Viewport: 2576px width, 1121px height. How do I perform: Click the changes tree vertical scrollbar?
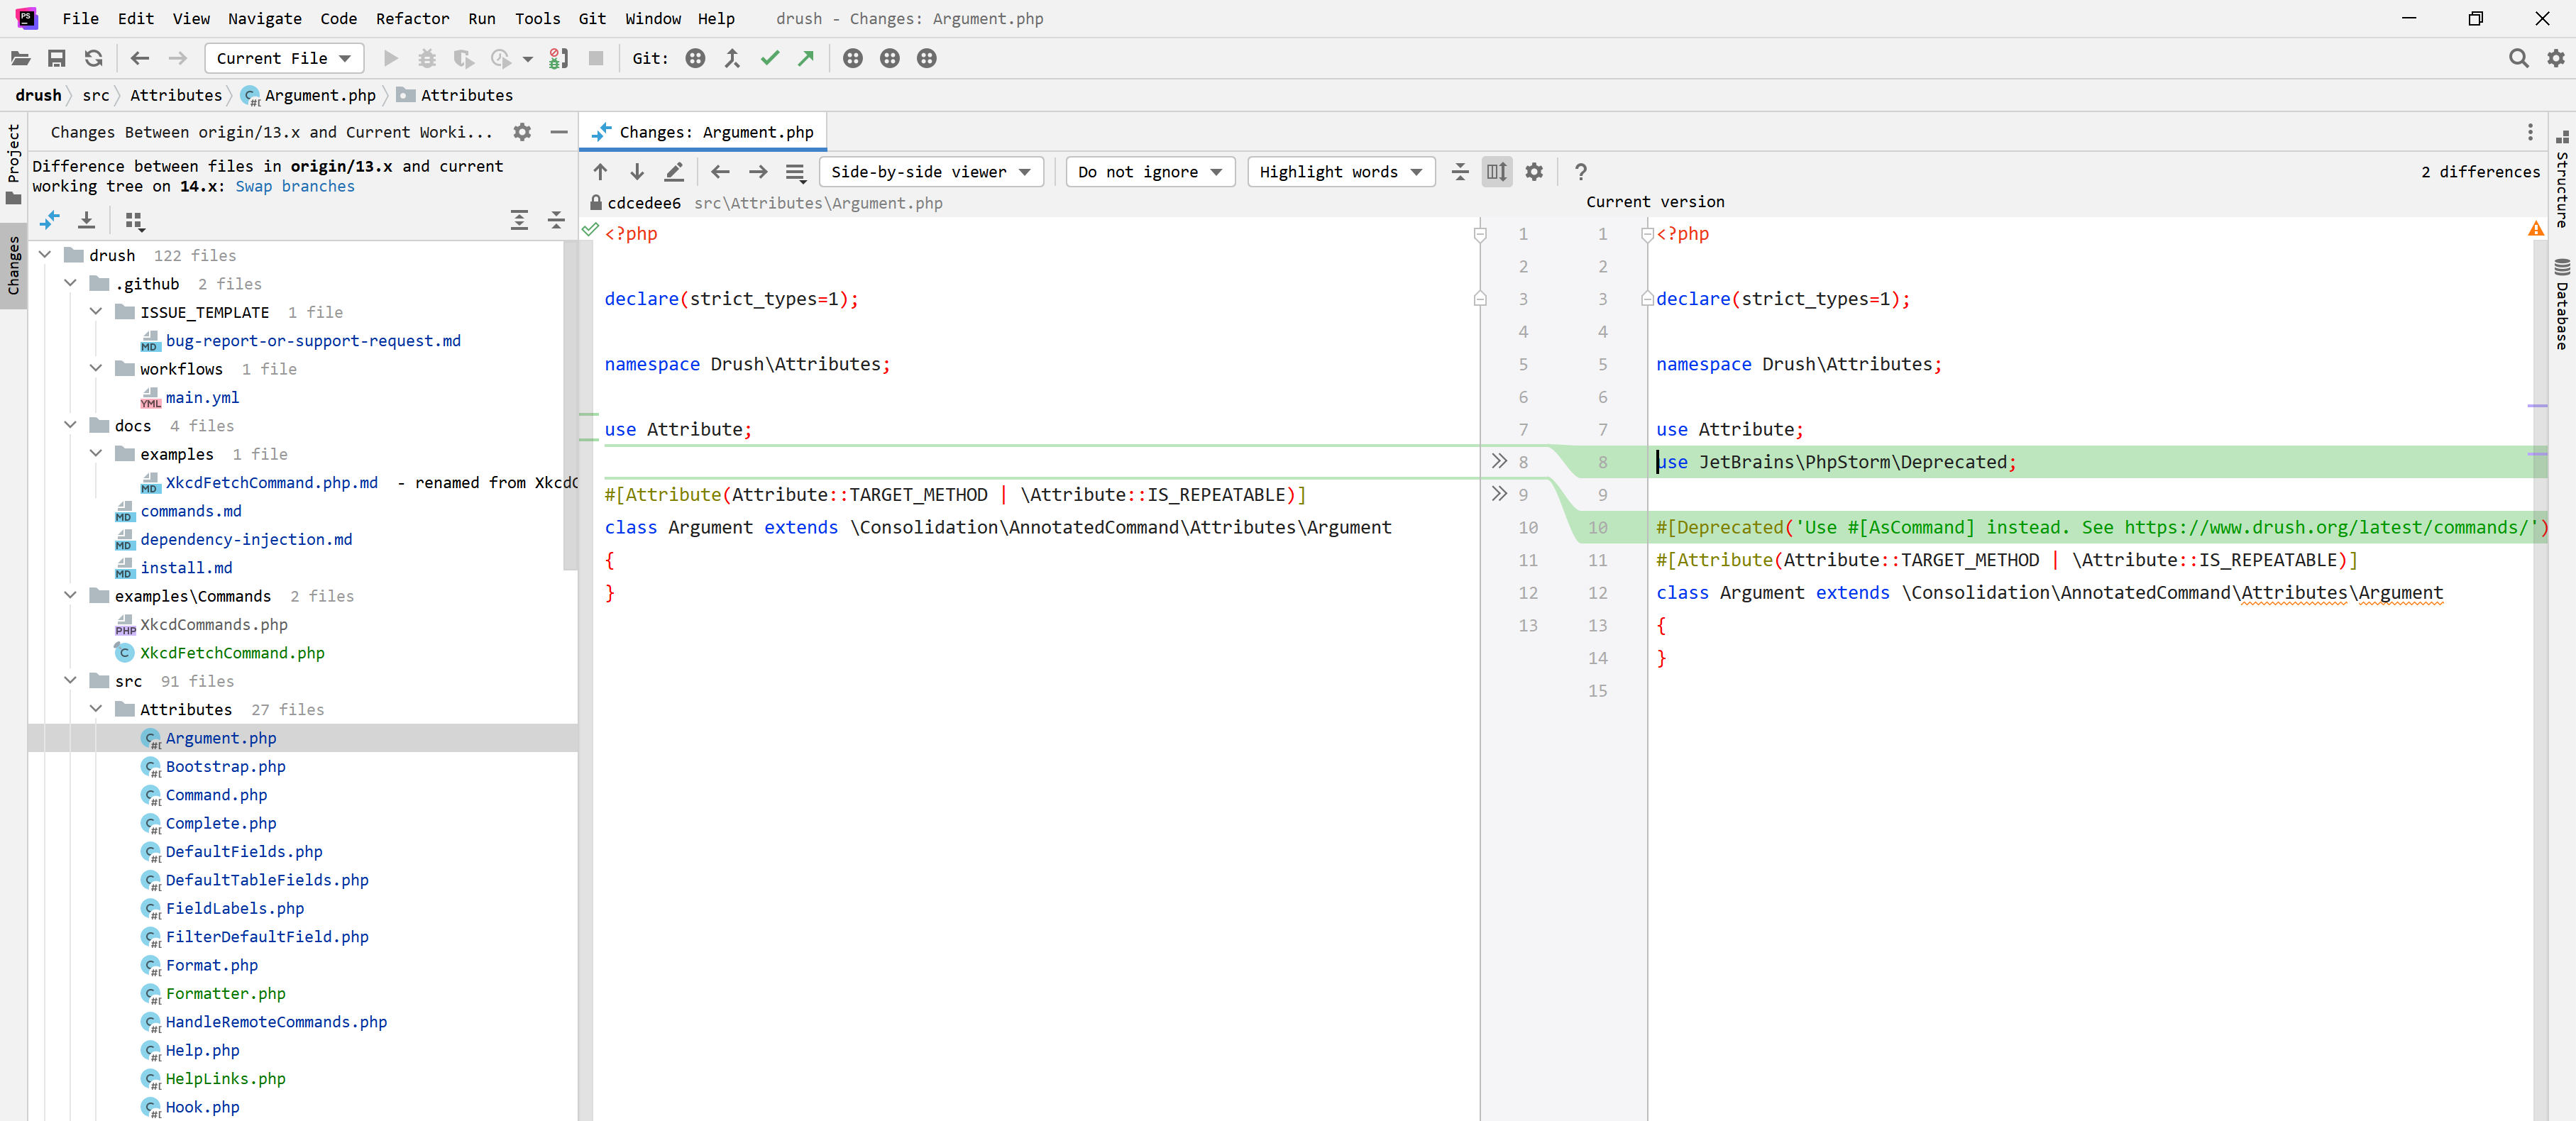pos(571,405)
